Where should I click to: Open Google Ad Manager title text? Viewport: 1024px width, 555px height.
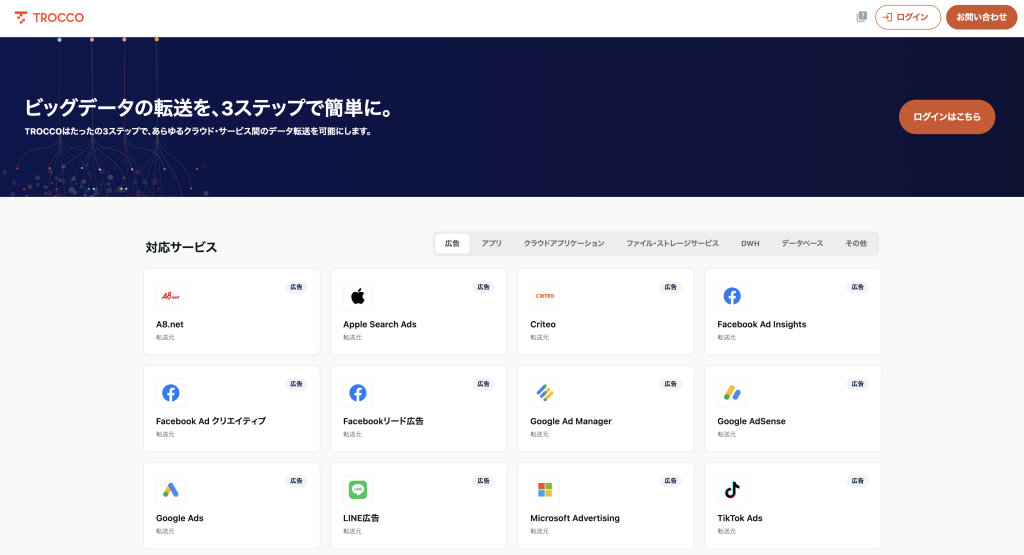571,421
